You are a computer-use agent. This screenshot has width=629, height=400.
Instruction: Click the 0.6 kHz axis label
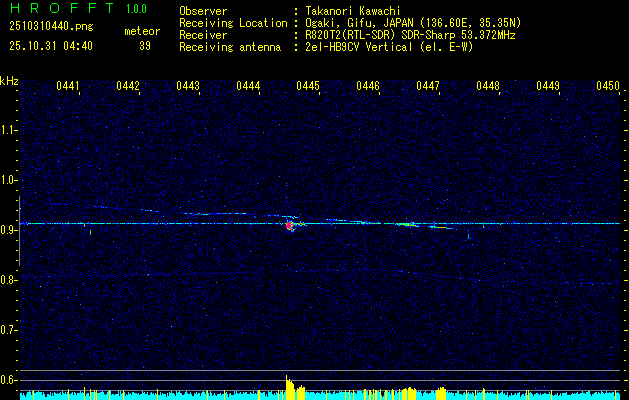point(9,379)
